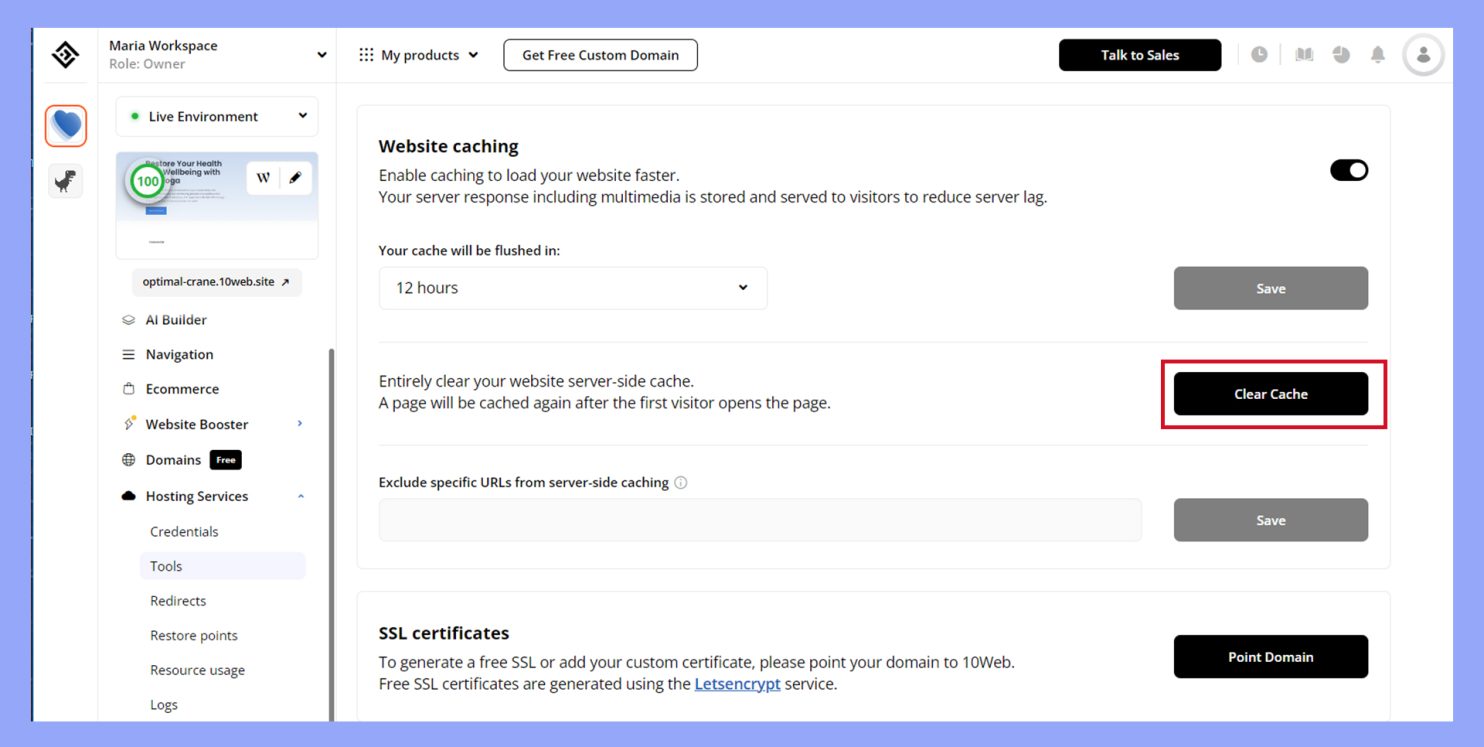Open the update history clock icon
This screenshot has height=747, width=1484.
[x=1259, y=54]
